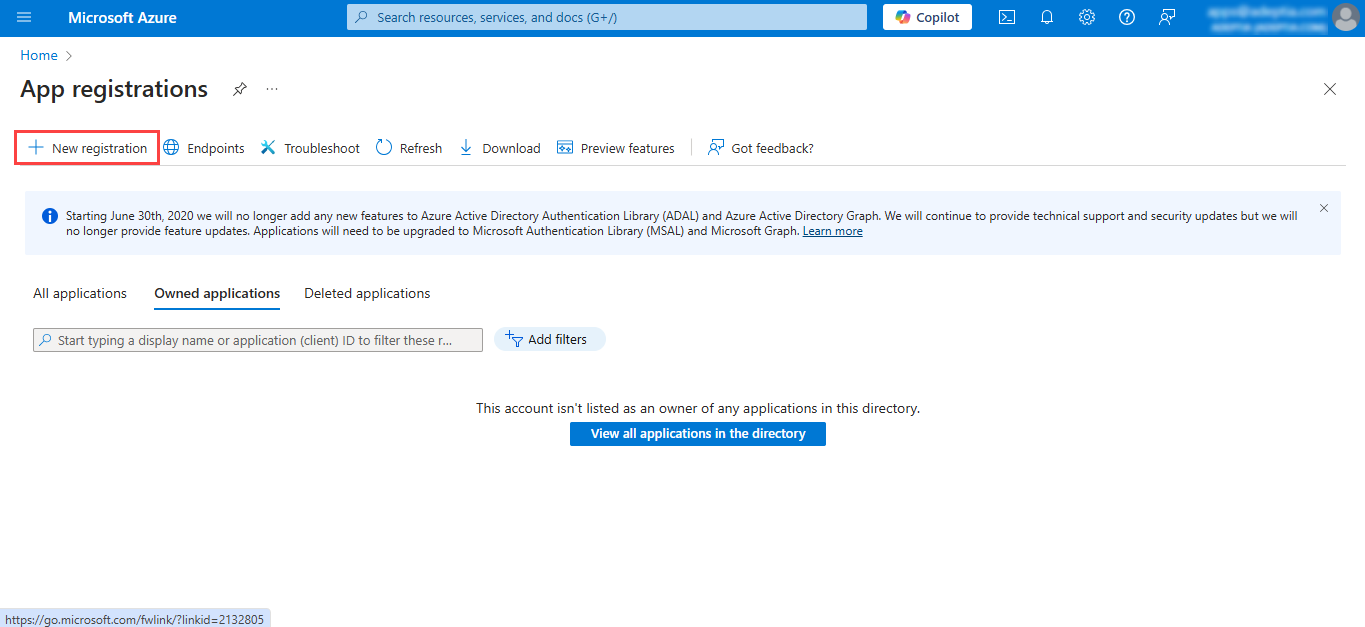Open Preview features
This screenshot has width=1365, height=627.
616,148
